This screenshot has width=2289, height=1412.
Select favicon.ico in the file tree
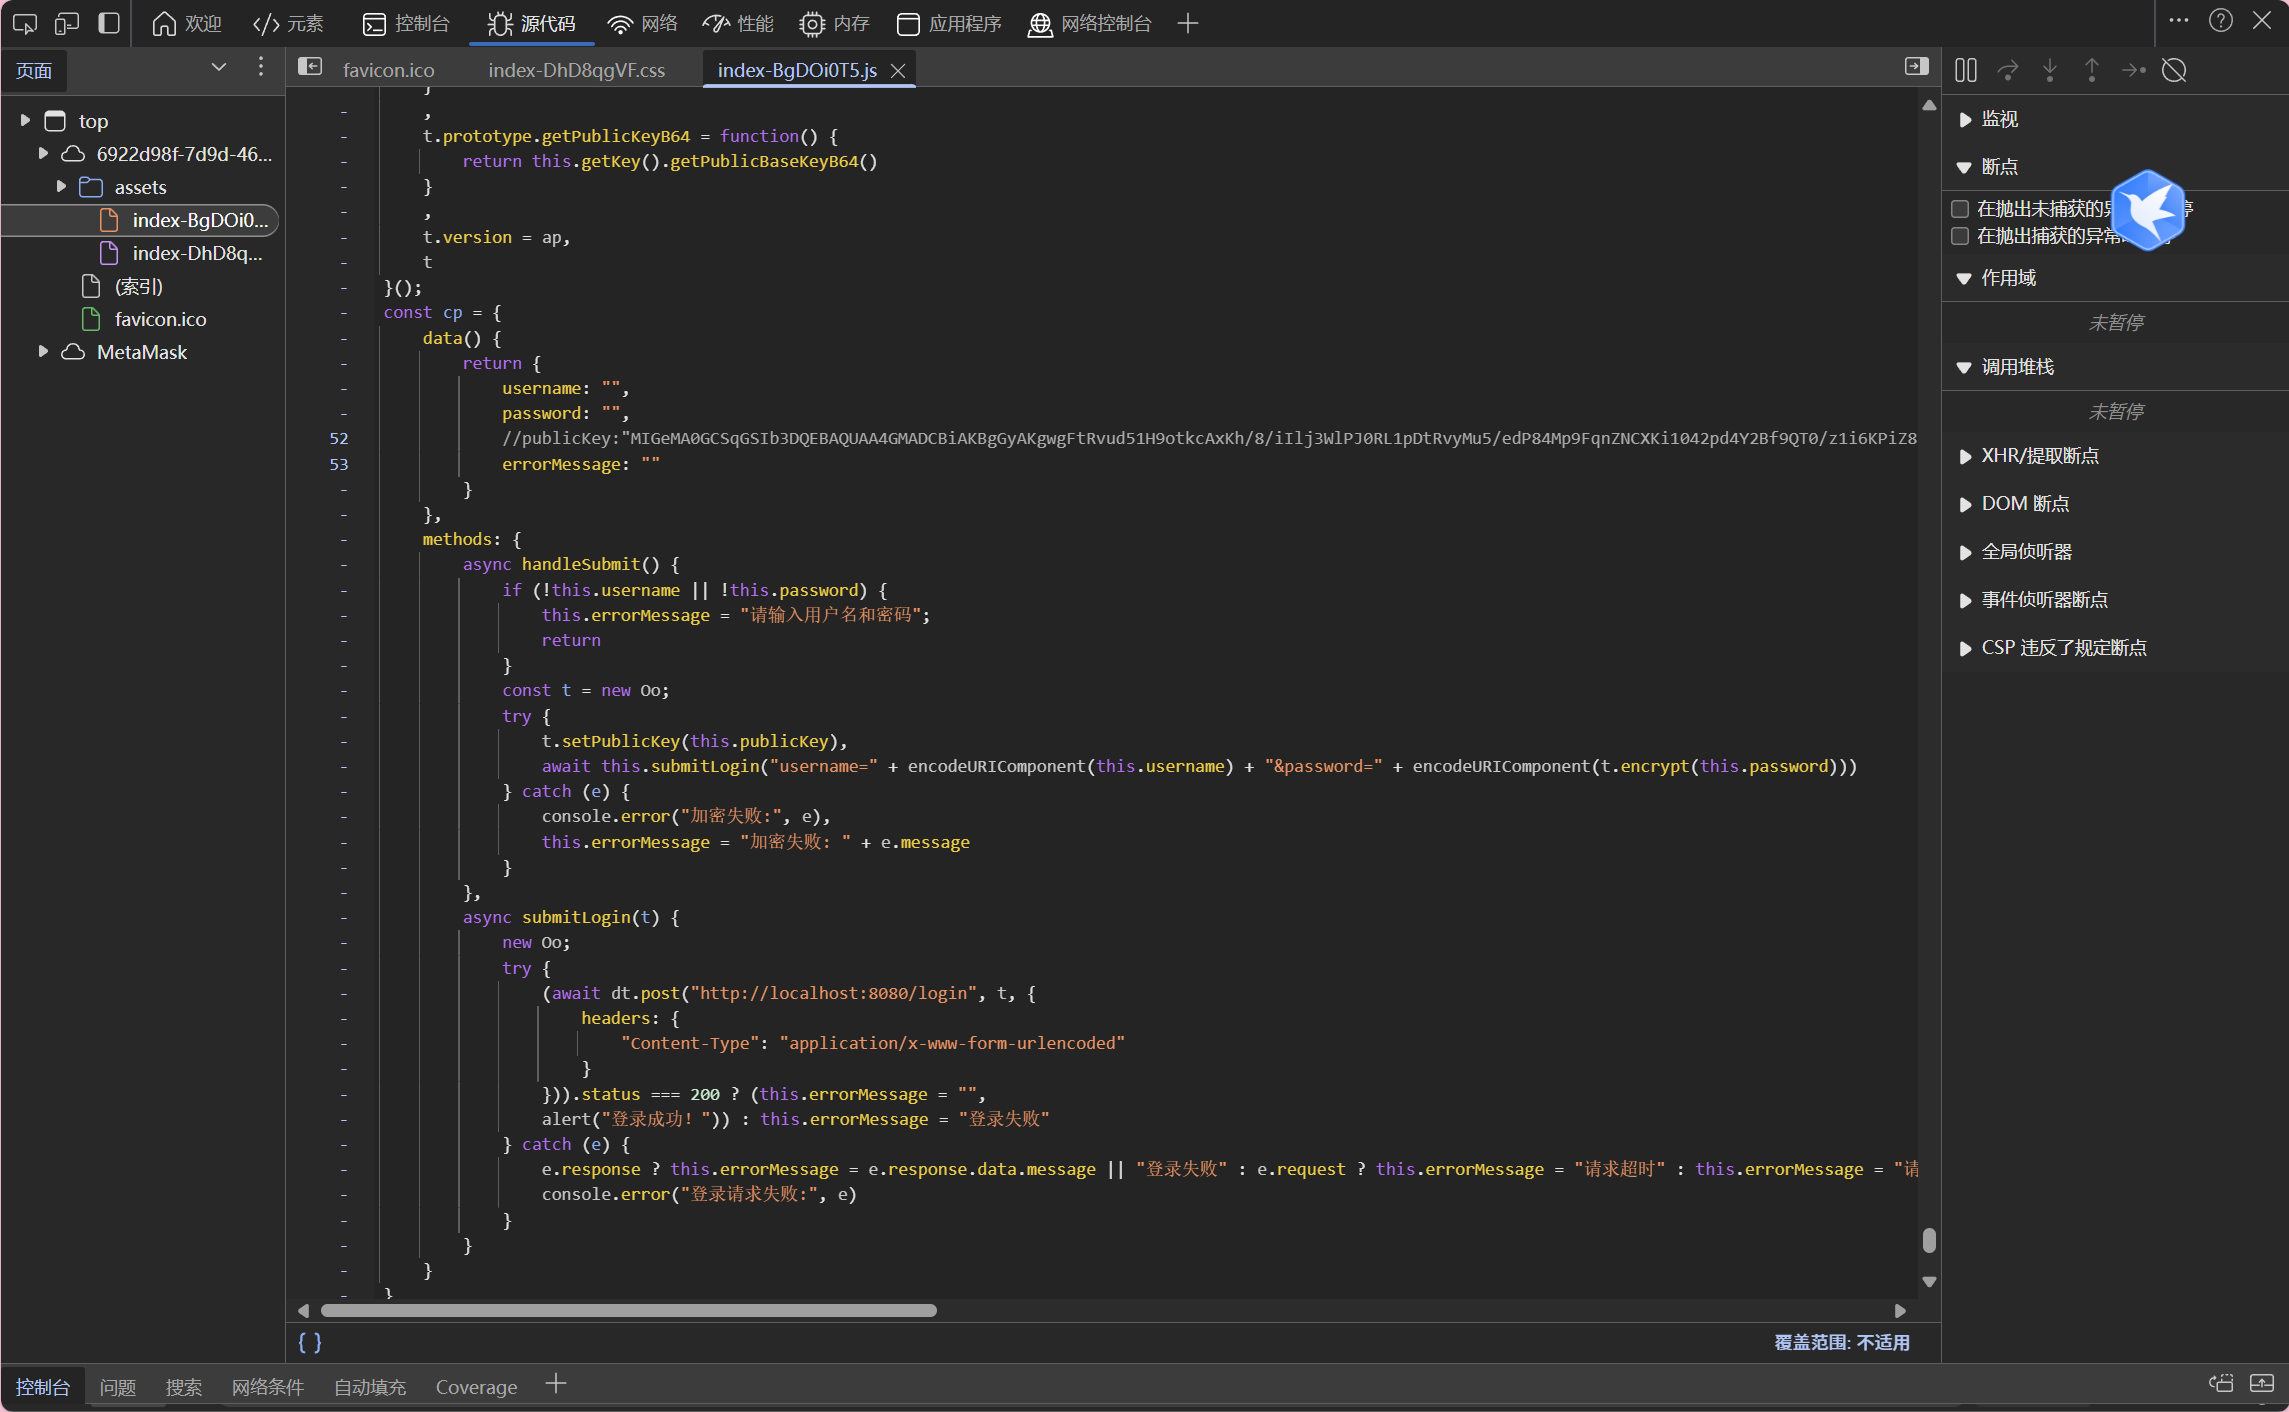click(x=160, y=319)
